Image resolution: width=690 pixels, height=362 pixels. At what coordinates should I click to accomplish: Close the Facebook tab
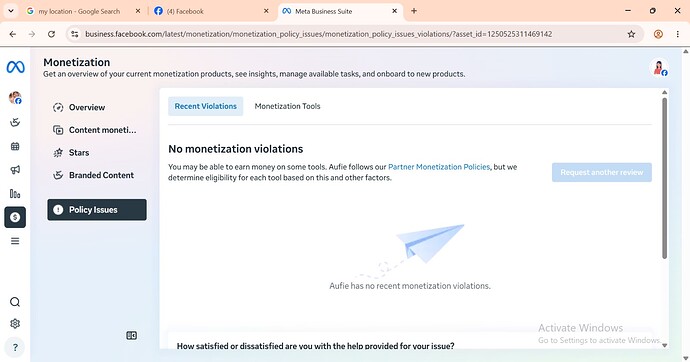[266, 11]
